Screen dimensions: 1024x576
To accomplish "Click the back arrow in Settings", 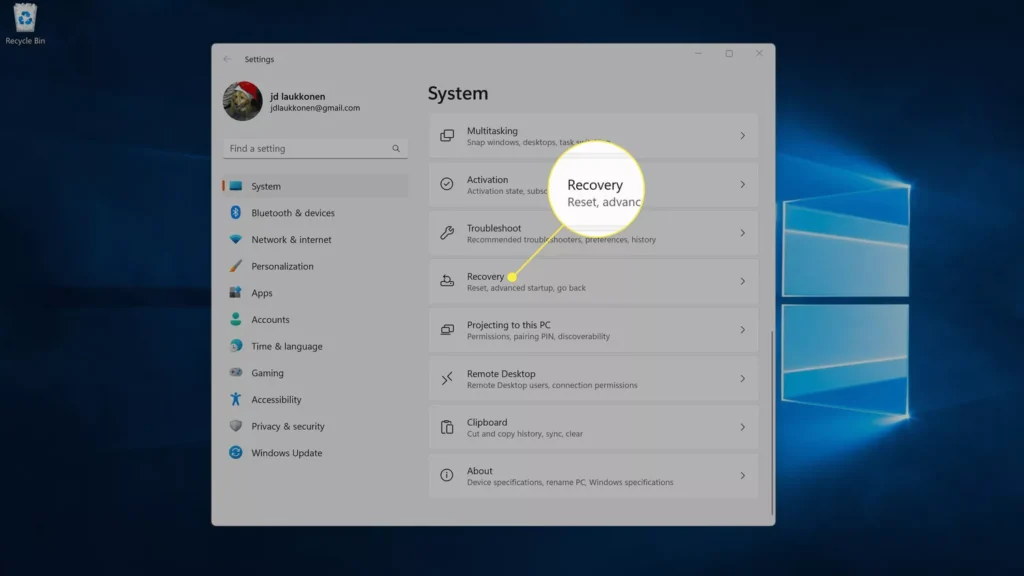I will click(x=227, y=59).
